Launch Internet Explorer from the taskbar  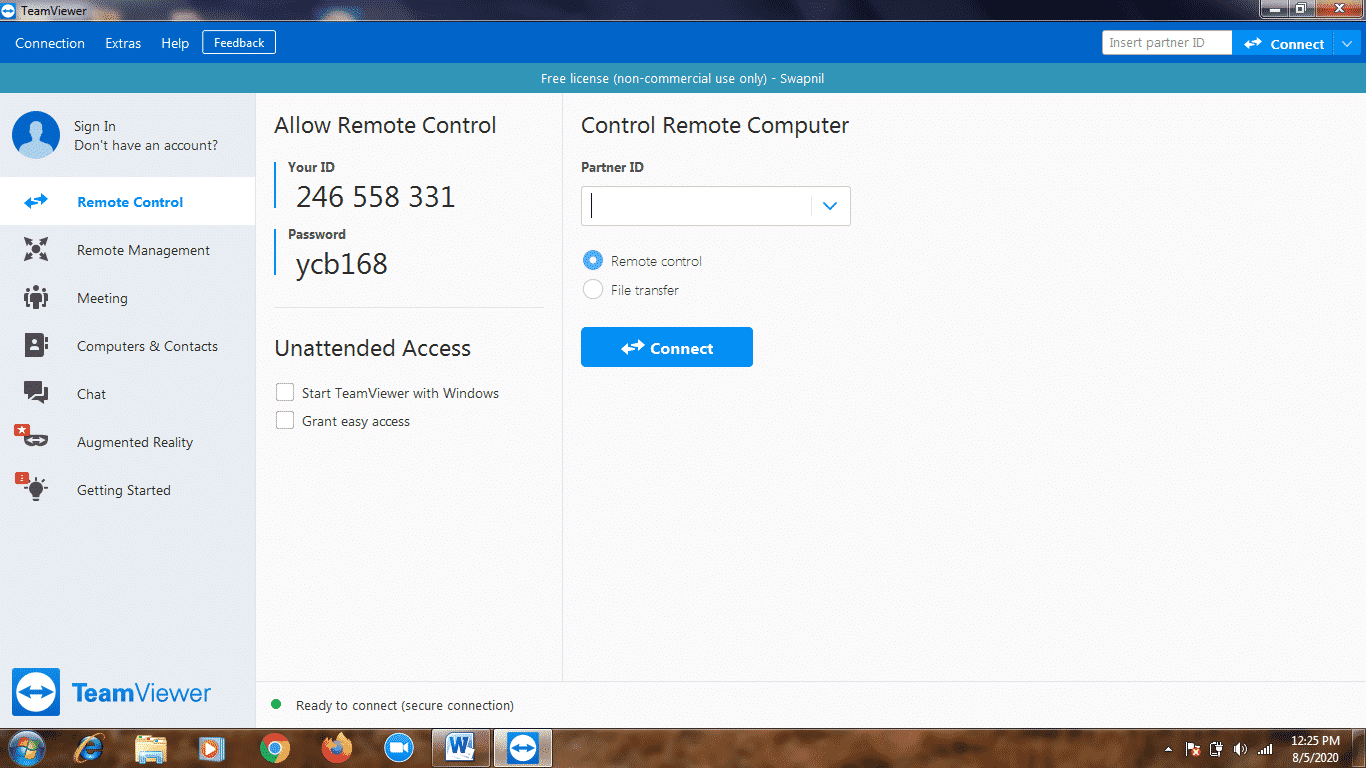[x=90, y=748]
